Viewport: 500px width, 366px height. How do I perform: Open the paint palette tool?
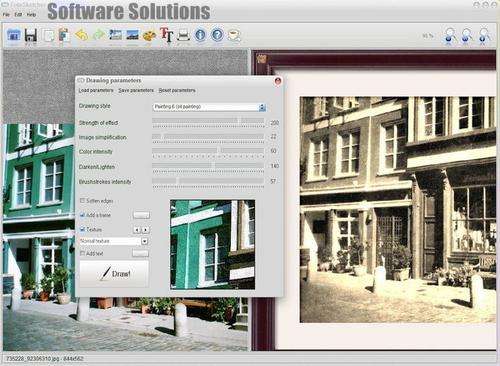(149, 35)
